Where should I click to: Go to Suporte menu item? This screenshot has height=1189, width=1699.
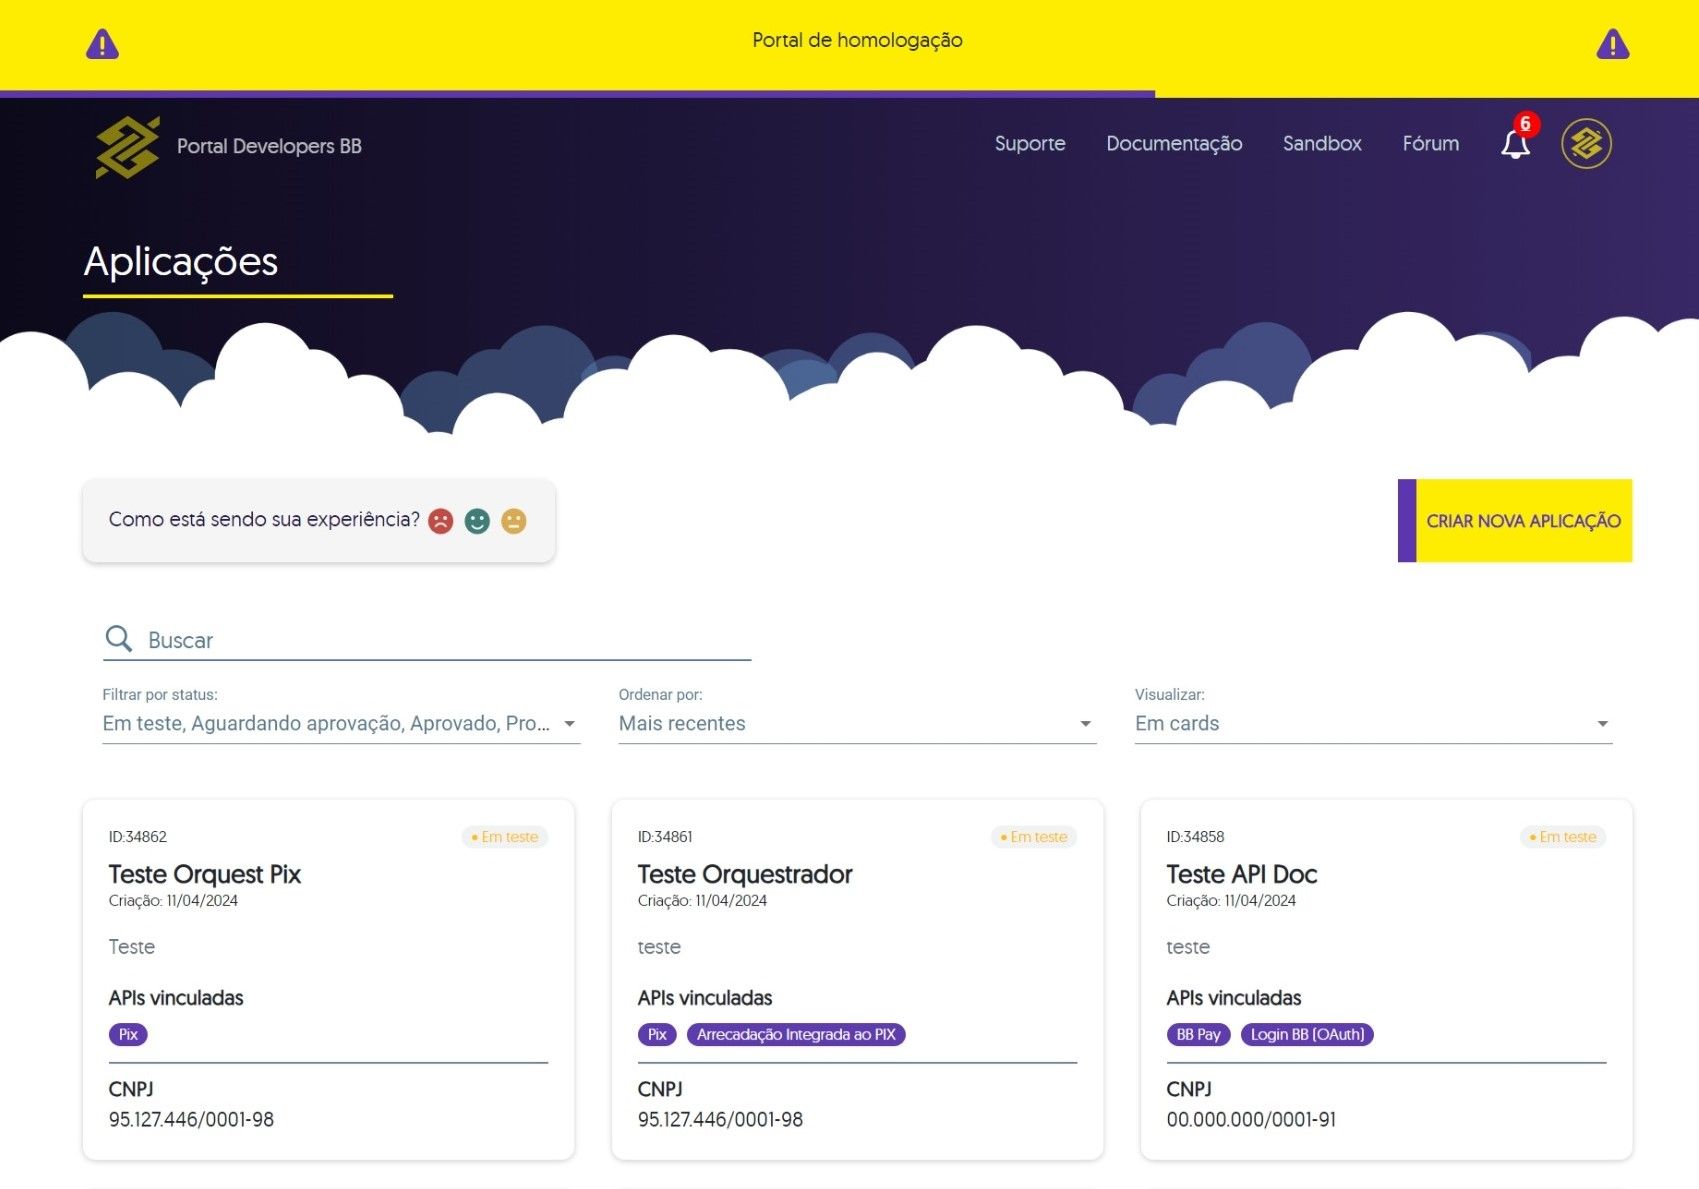(1029, 144)
